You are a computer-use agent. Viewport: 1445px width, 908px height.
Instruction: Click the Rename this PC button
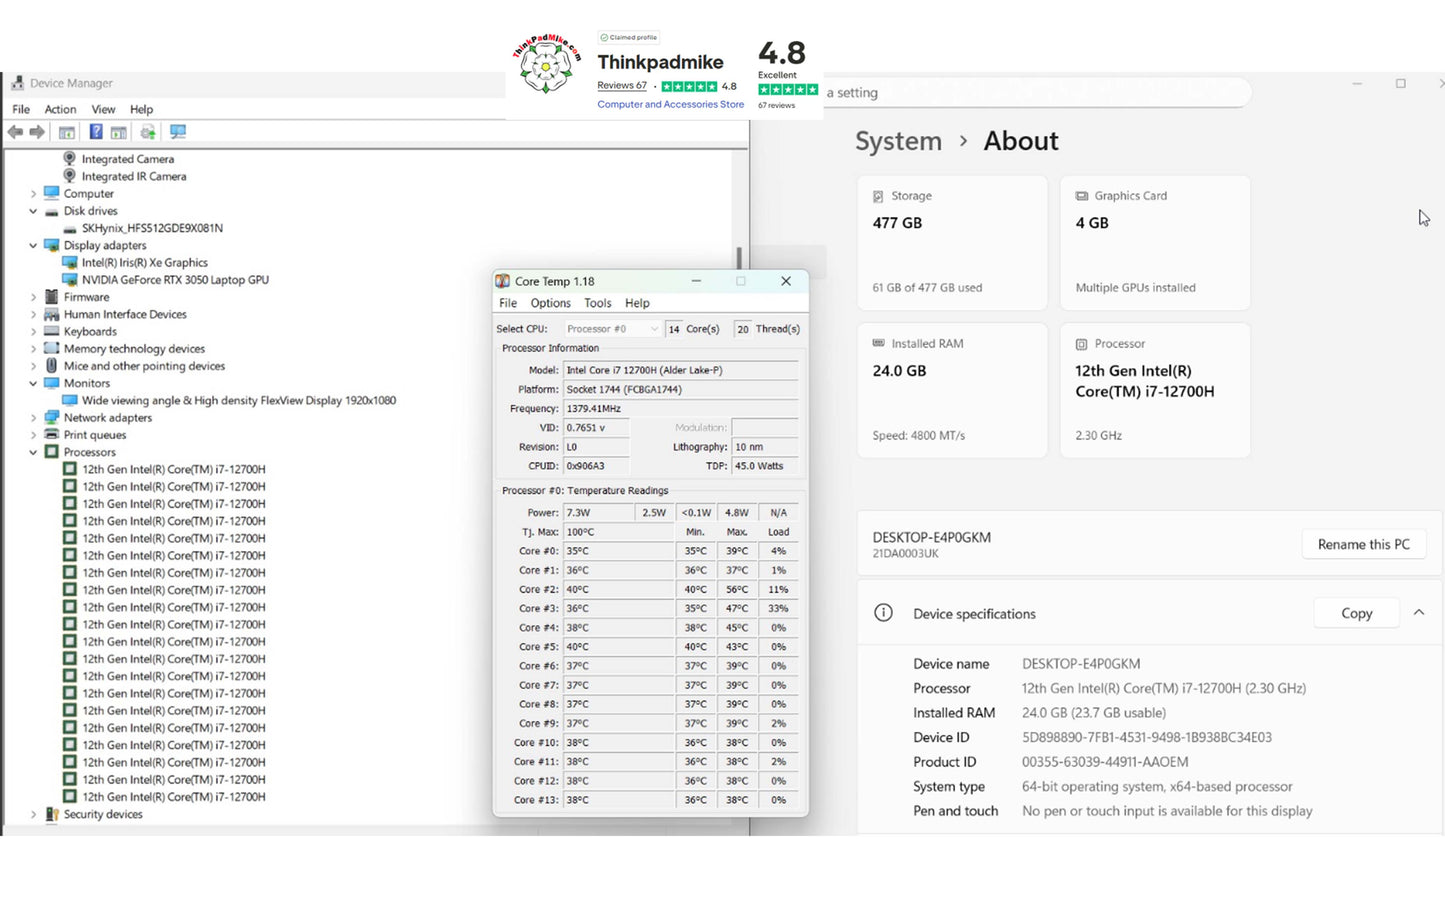(x=1363, y=544)
